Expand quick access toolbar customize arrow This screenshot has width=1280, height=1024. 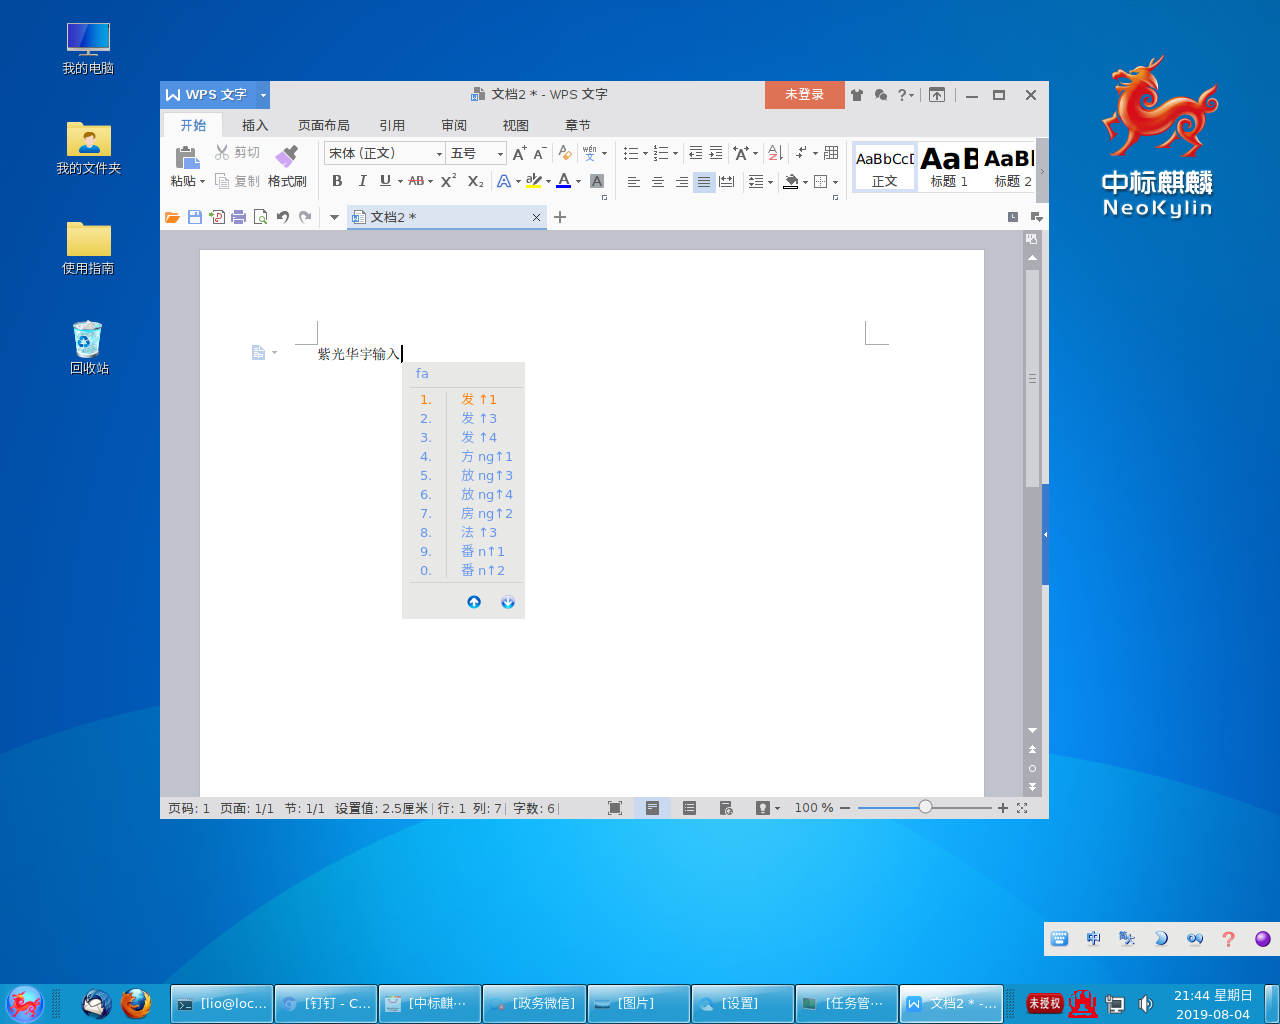pos(334,217)
